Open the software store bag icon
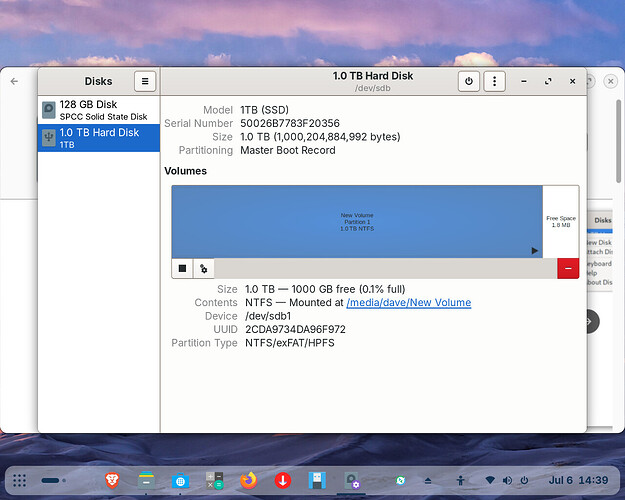 click(180, 480)
